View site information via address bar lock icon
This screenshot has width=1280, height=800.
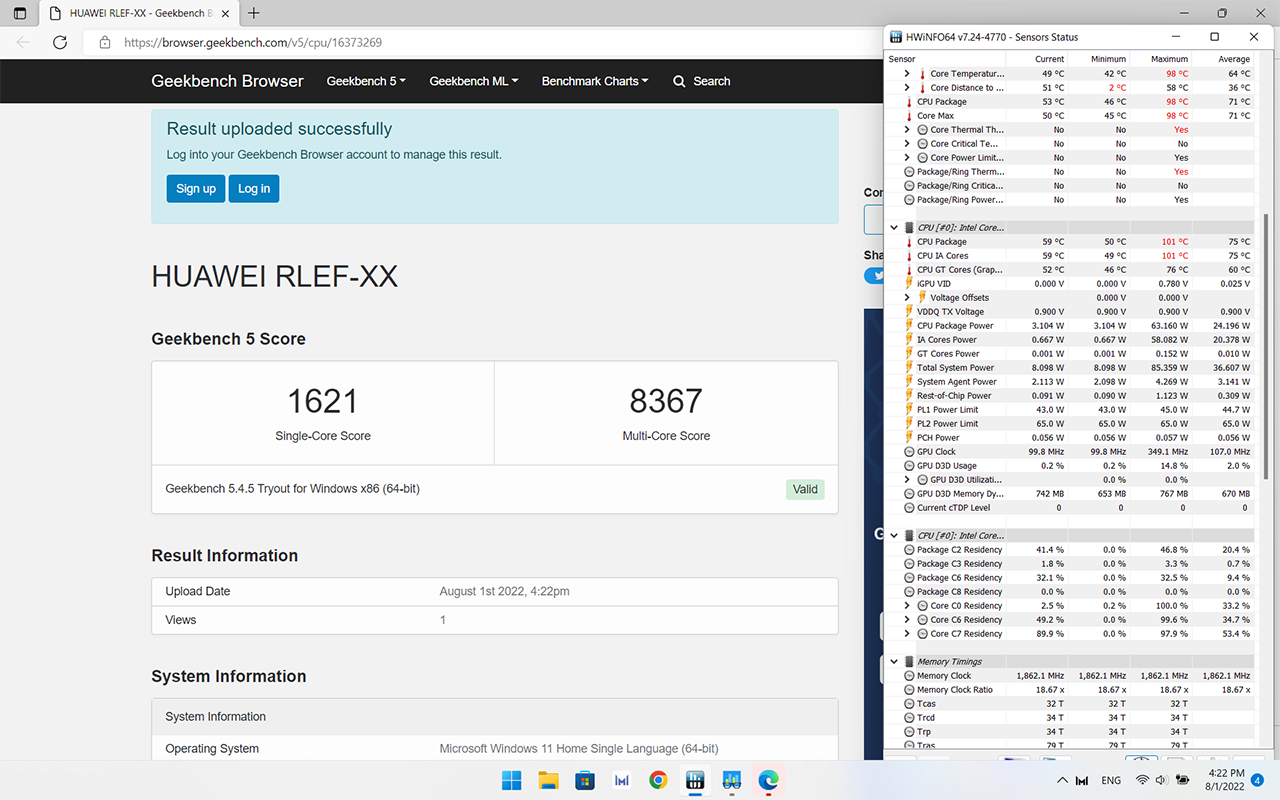point(104,43)
